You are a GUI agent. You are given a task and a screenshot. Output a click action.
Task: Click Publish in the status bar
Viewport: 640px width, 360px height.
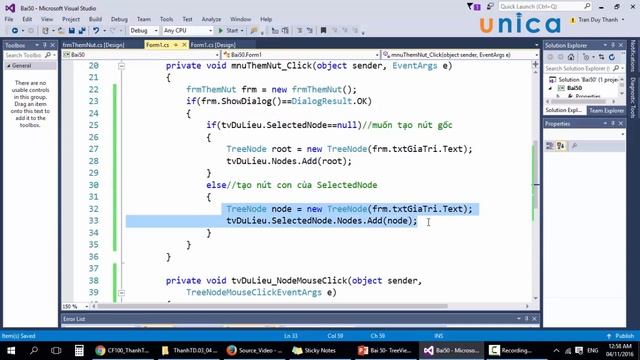pos(620,336)
